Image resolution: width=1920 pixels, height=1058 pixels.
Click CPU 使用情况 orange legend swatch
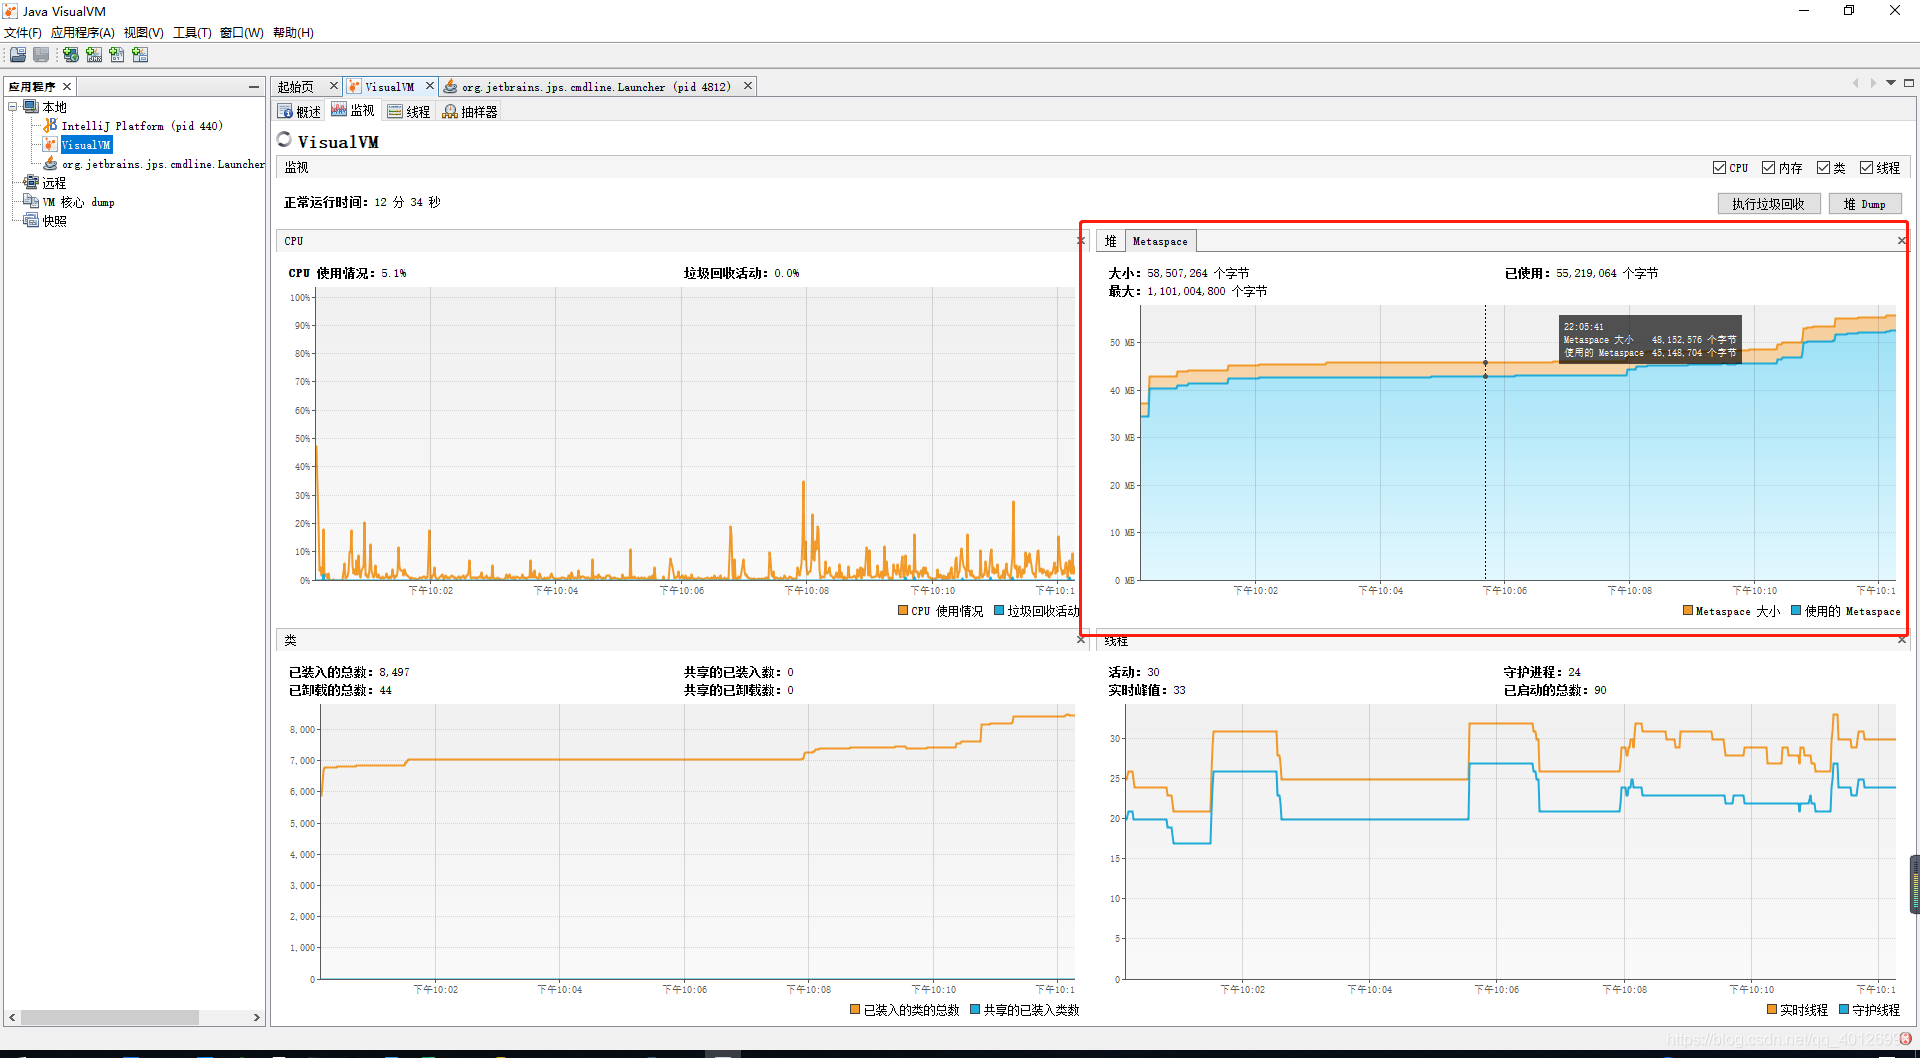[903, 610]
